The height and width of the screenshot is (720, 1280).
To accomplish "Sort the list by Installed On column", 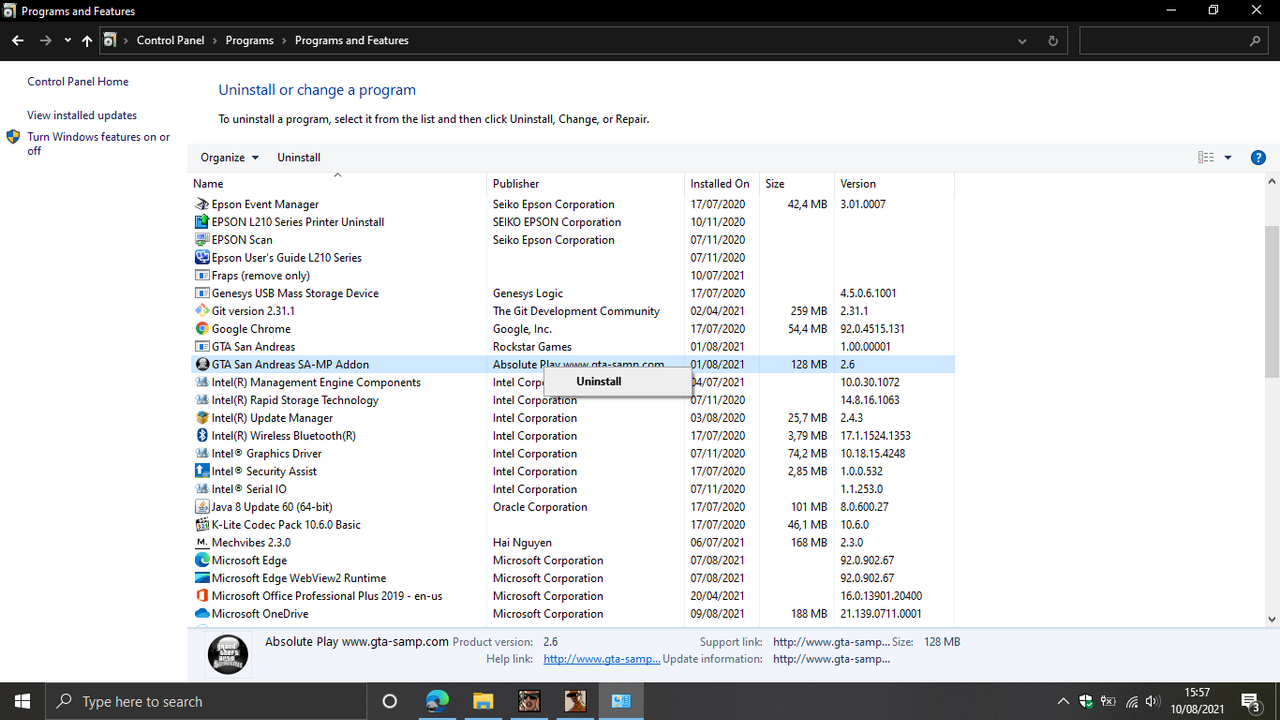I will click(x=722, y=184).
